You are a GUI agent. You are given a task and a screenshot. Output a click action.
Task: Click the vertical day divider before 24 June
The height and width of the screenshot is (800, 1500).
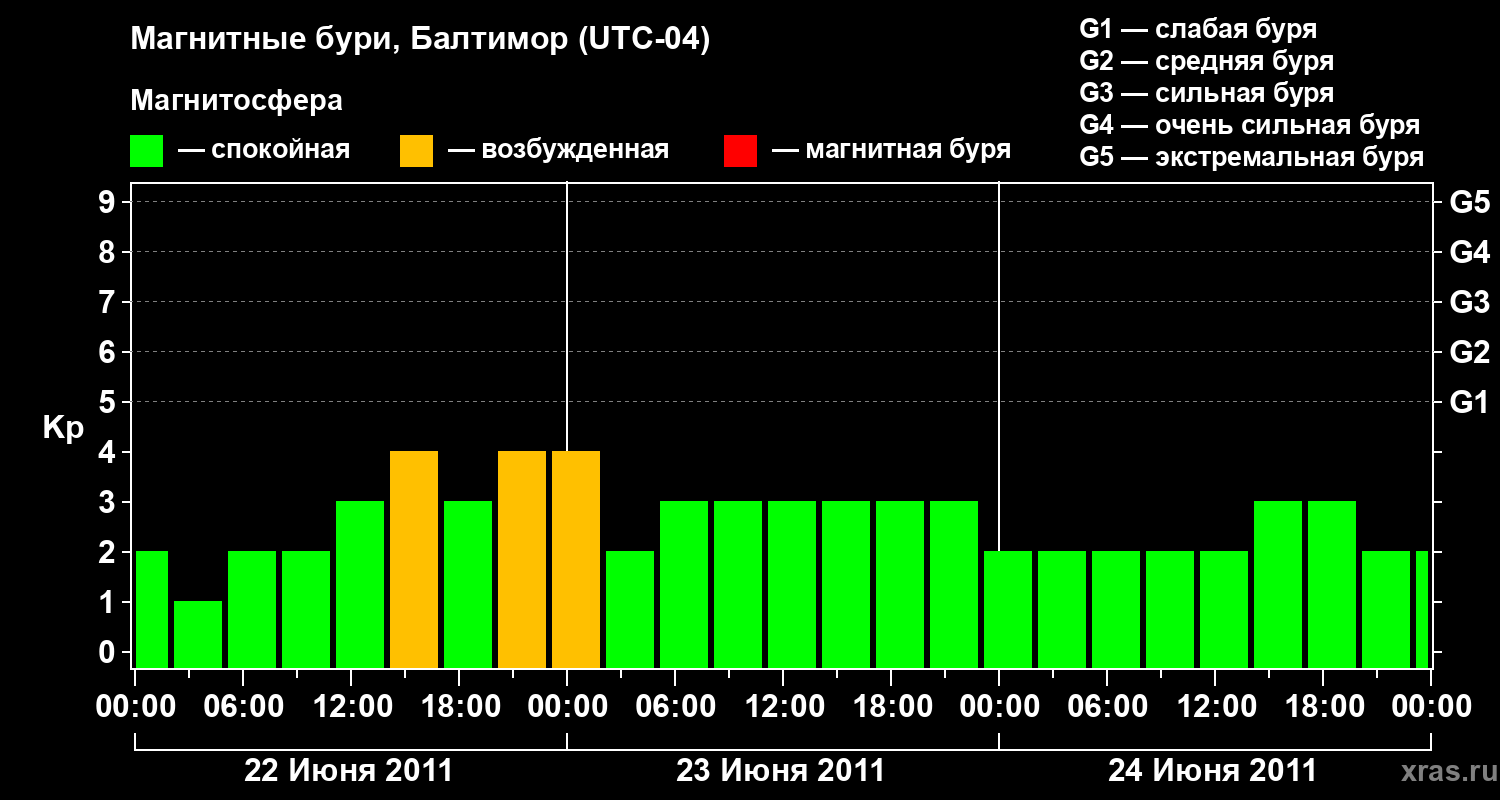[x=999, y=425]
